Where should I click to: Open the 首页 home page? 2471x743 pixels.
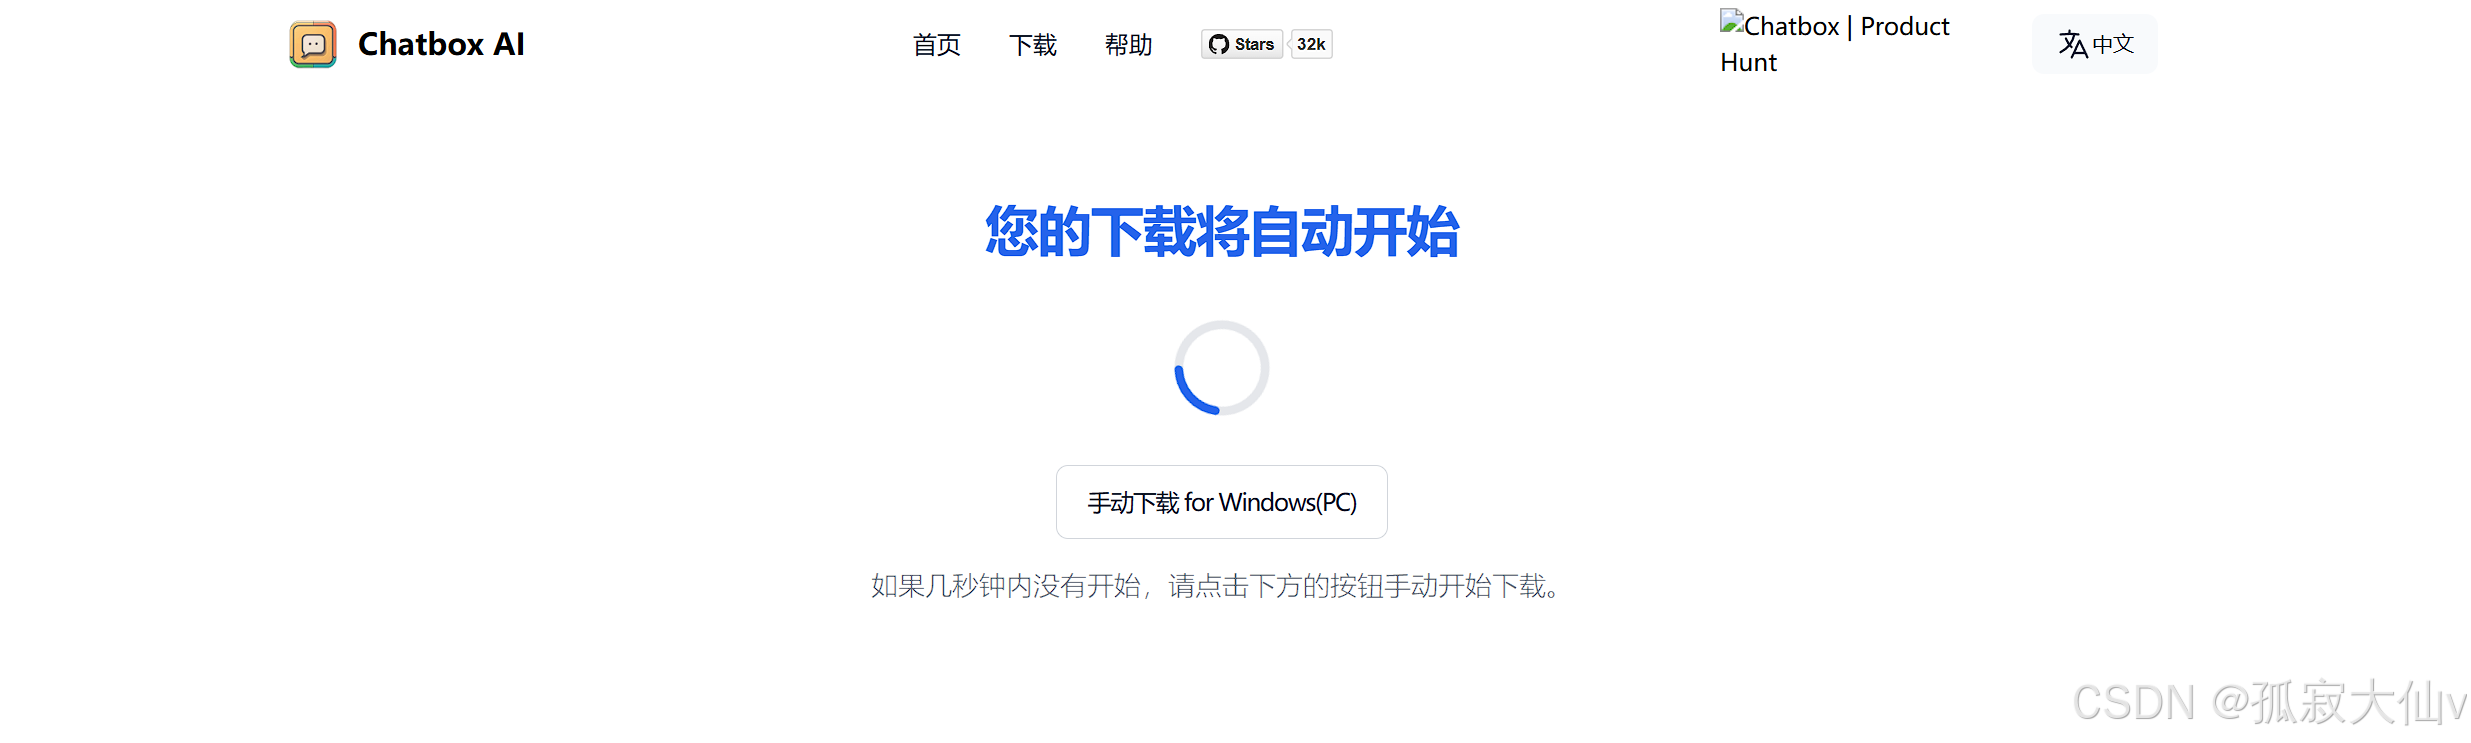[x=937, y=45]
